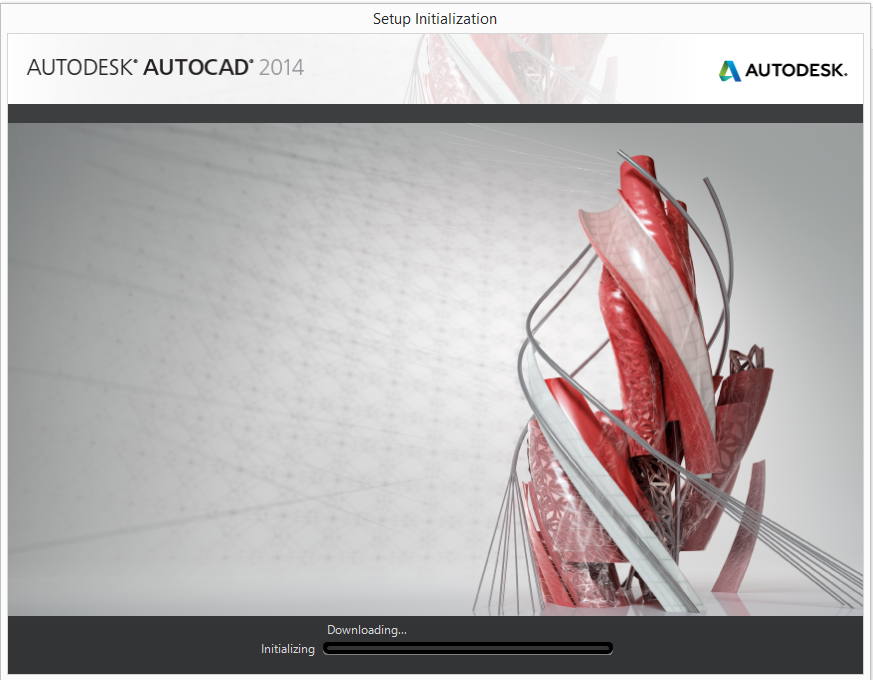Viewport: 873px width, 680px height.
Task: Click the empty portion of the progress bar
Action: 500,647
